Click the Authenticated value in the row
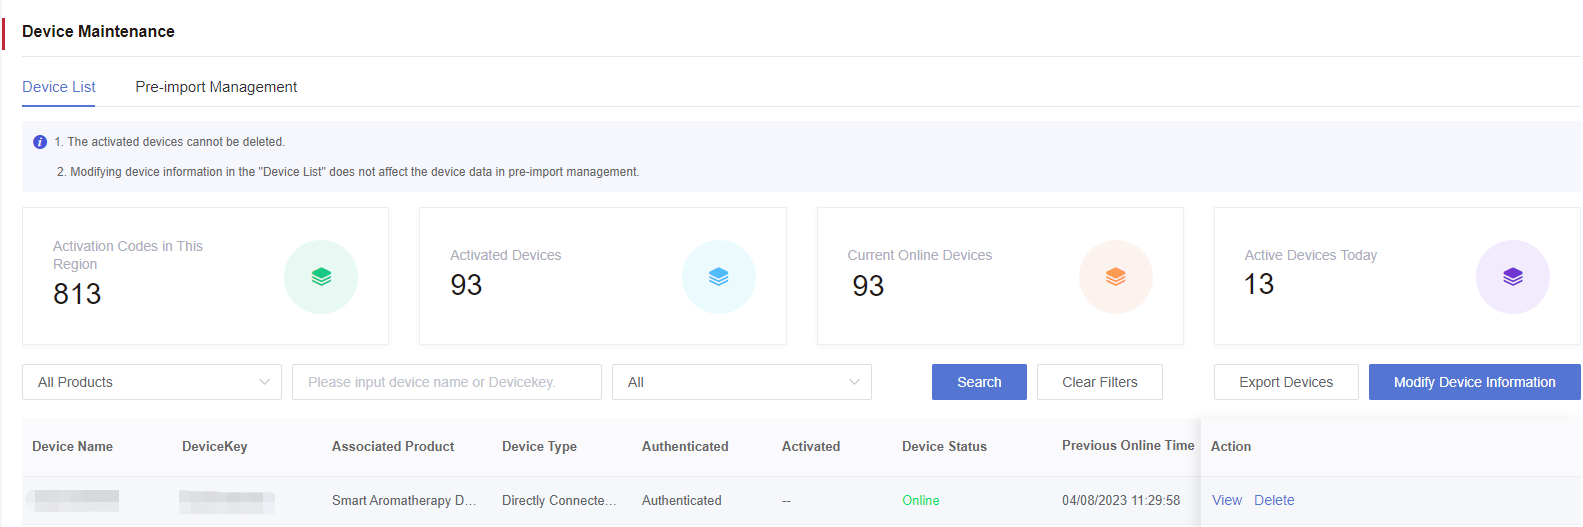This screenshot has width=1583, height=527. pos(681,500)
